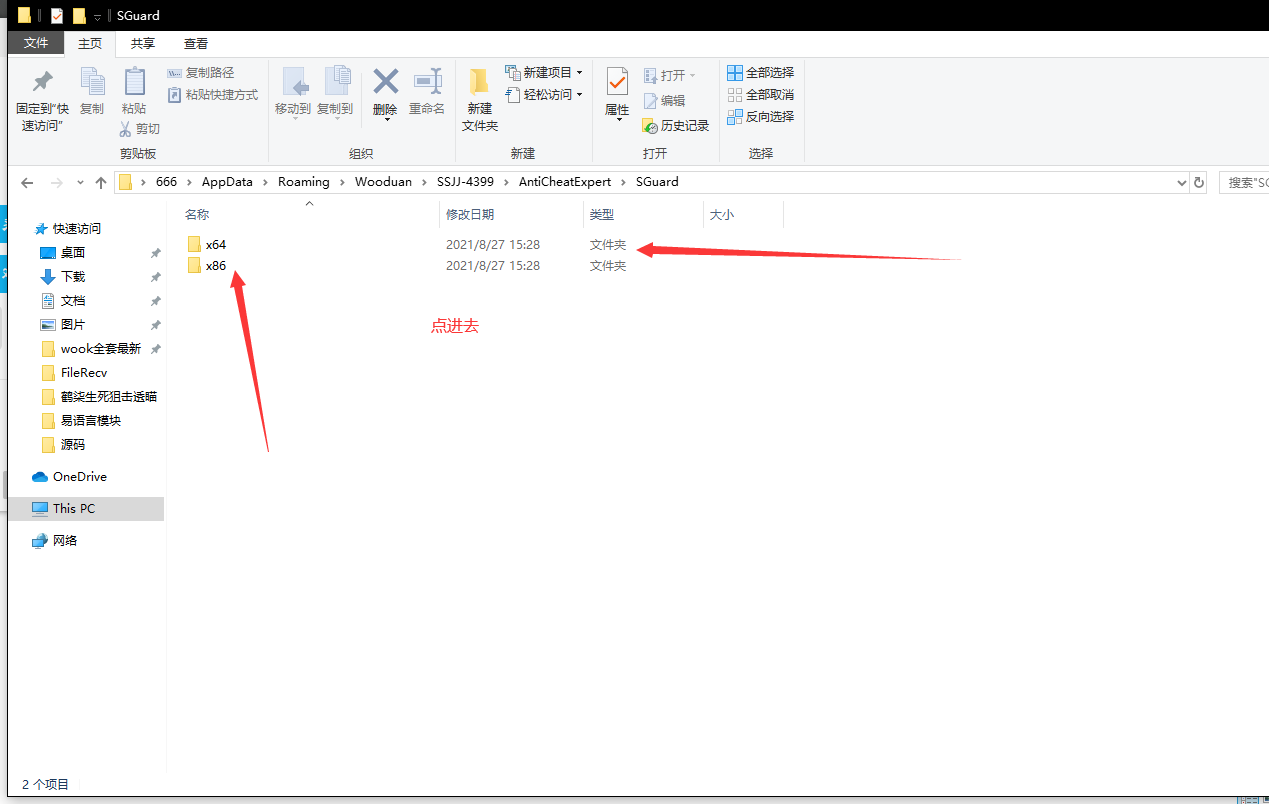Switch to the Share ribbon tab
Image resolution: width=1269 pixels, height=804 pixels.
click(x=143, y=43)
